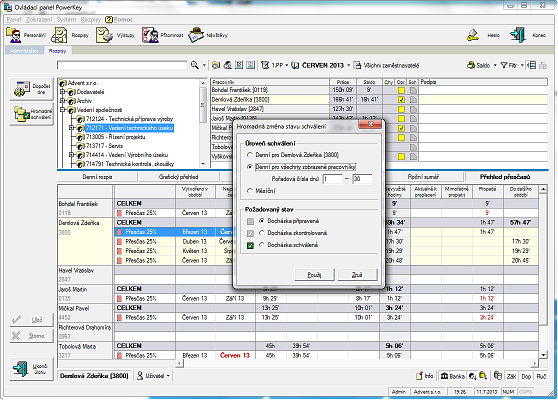
Task: Open the Rozpisy toolbar module
Action: click(59, 35)
